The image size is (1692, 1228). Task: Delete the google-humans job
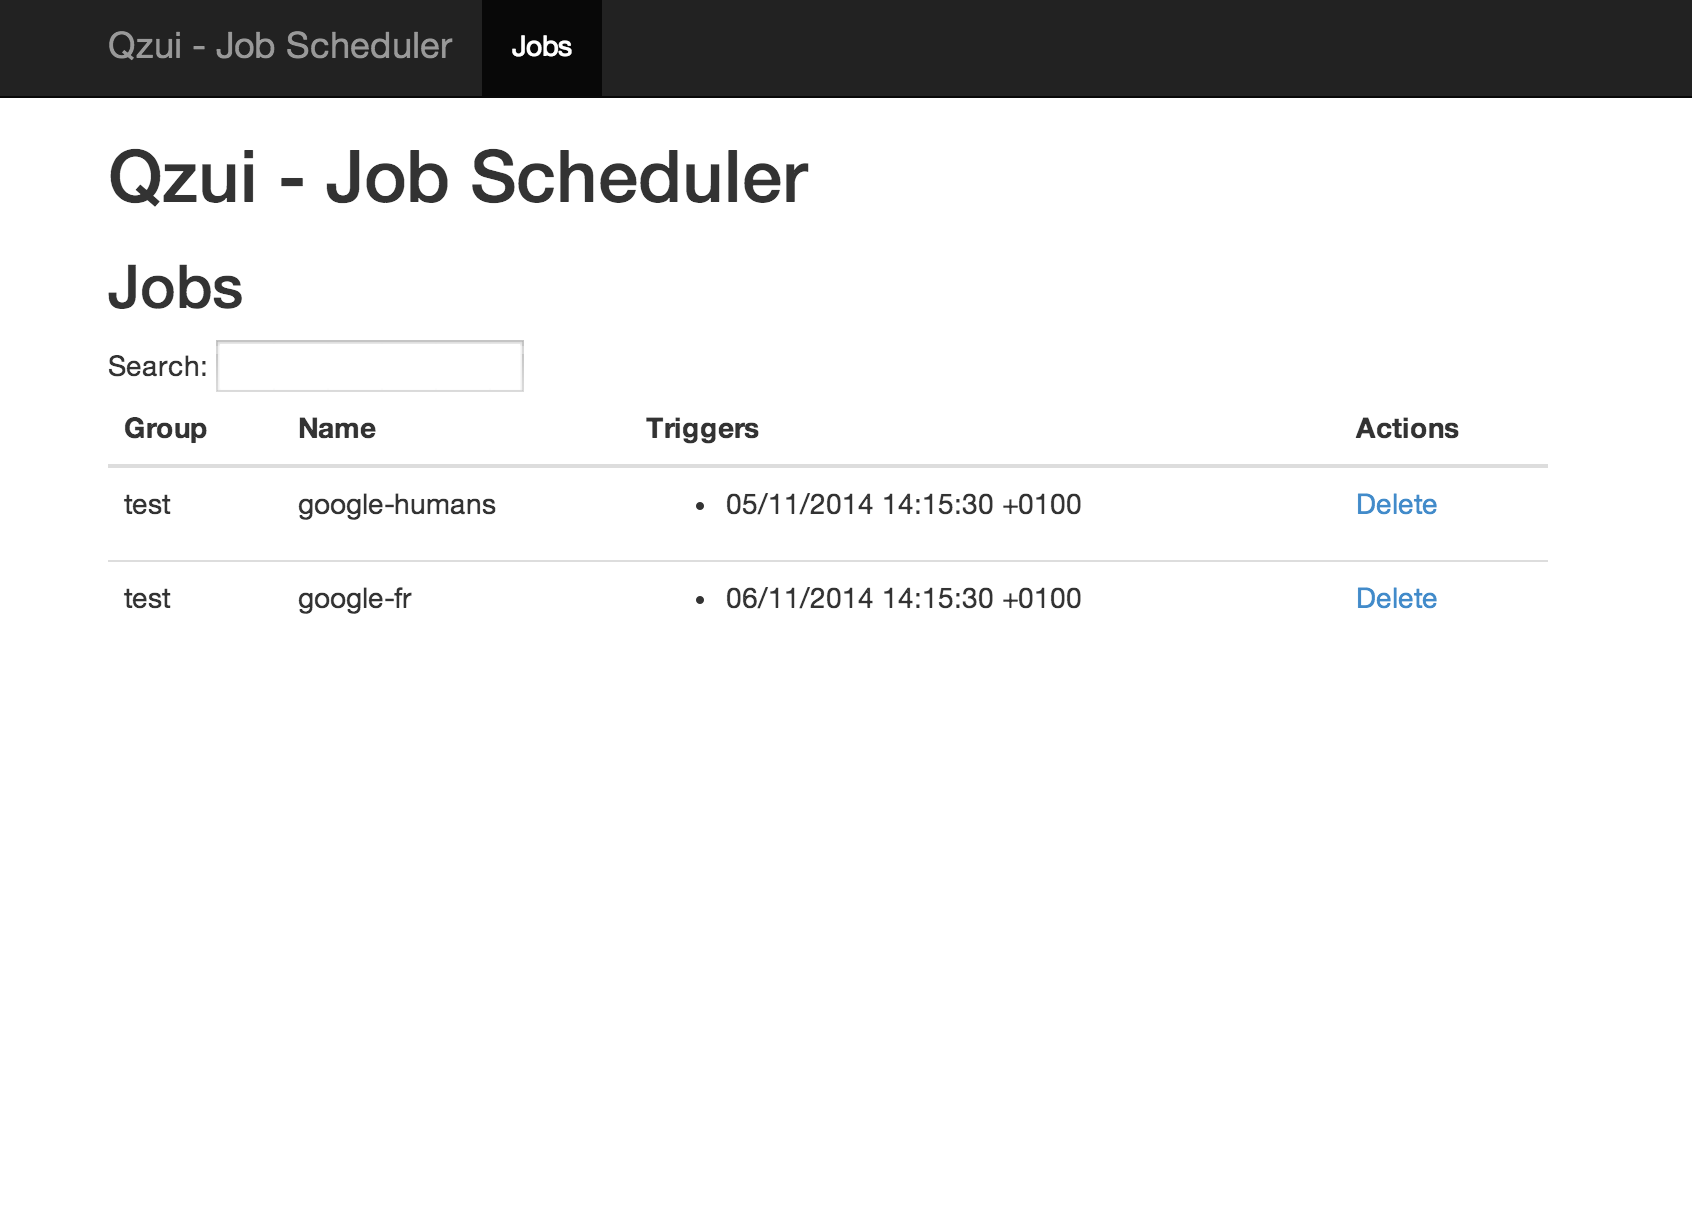tap(1396, 504)
